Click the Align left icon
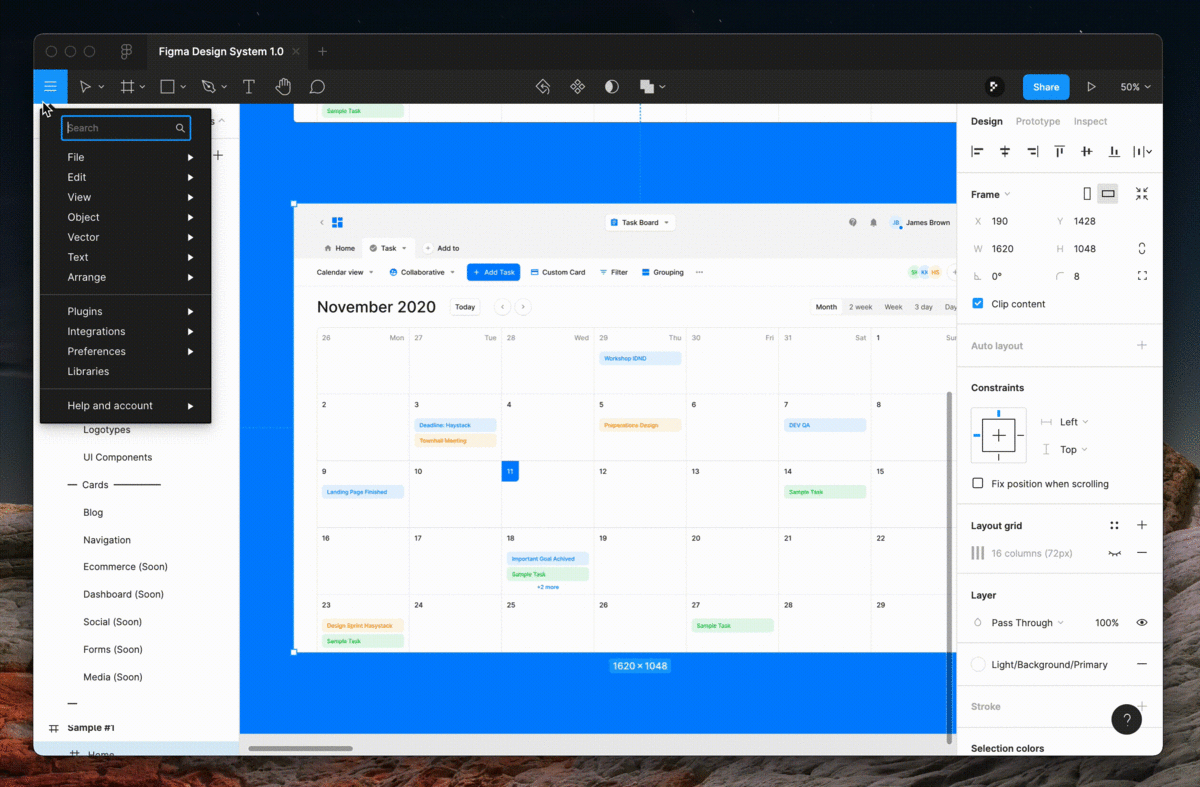Image resolution: width=1200 pixels, height=787 pixels. [x=978, y=152]
